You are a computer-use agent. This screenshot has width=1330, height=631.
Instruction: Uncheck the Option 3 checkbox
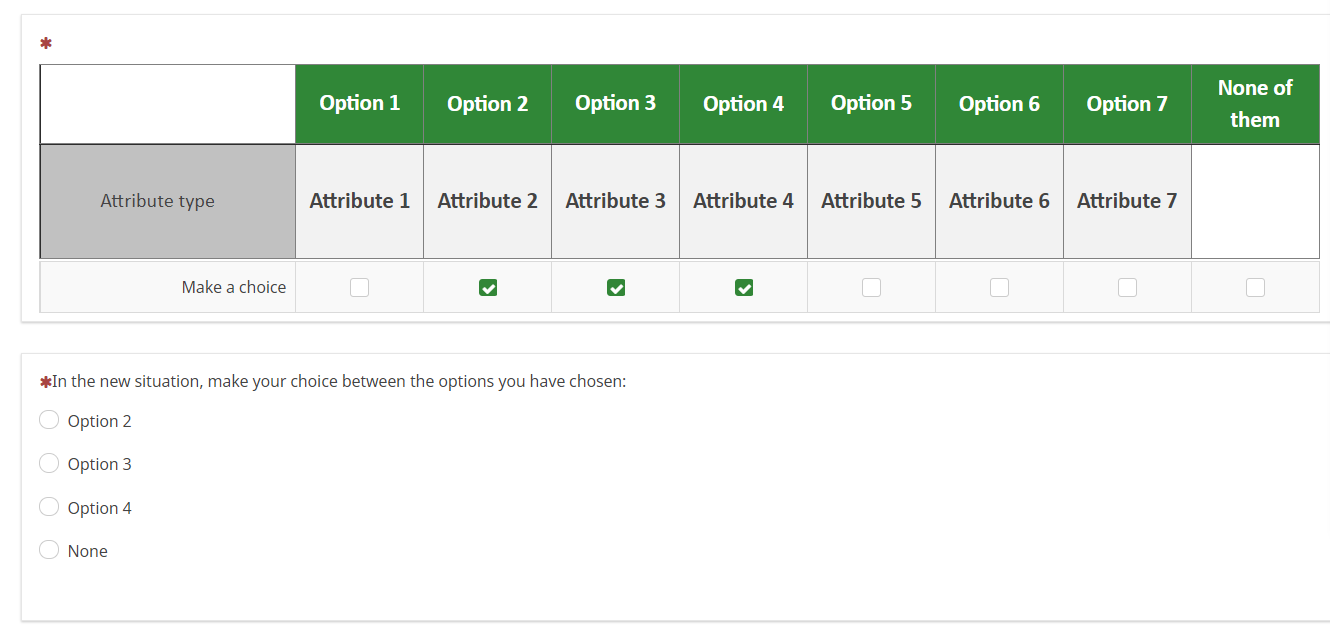click(616, 288)
